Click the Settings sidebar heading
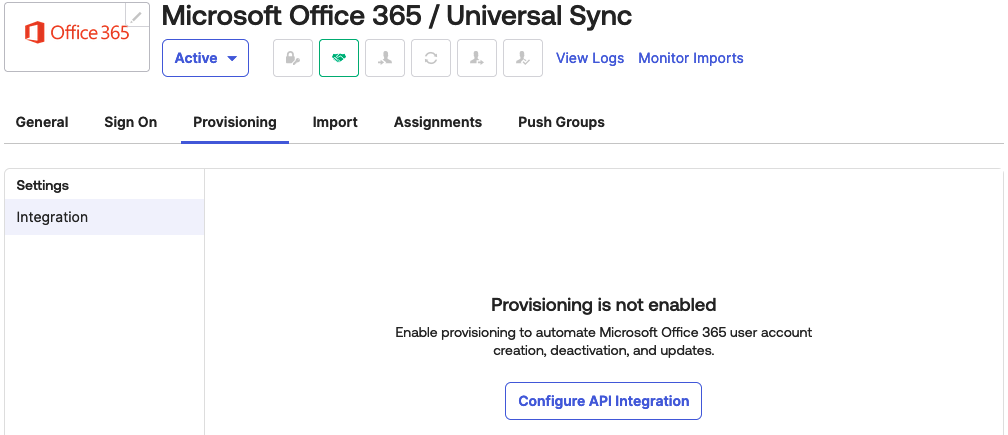The image size is (1008, 435). [x=42, y=186]
